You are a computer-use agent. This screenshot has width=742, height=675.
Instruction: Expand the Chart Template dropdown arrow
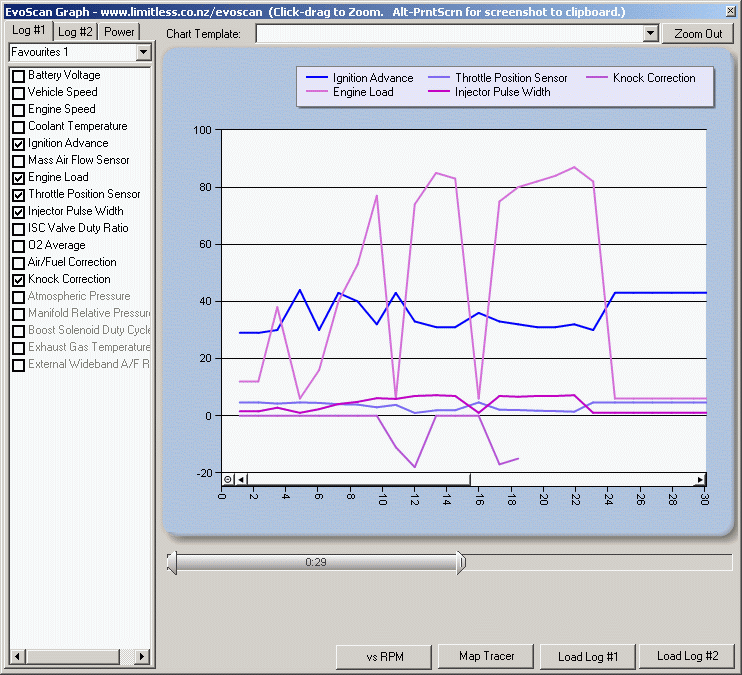point(651,33)
